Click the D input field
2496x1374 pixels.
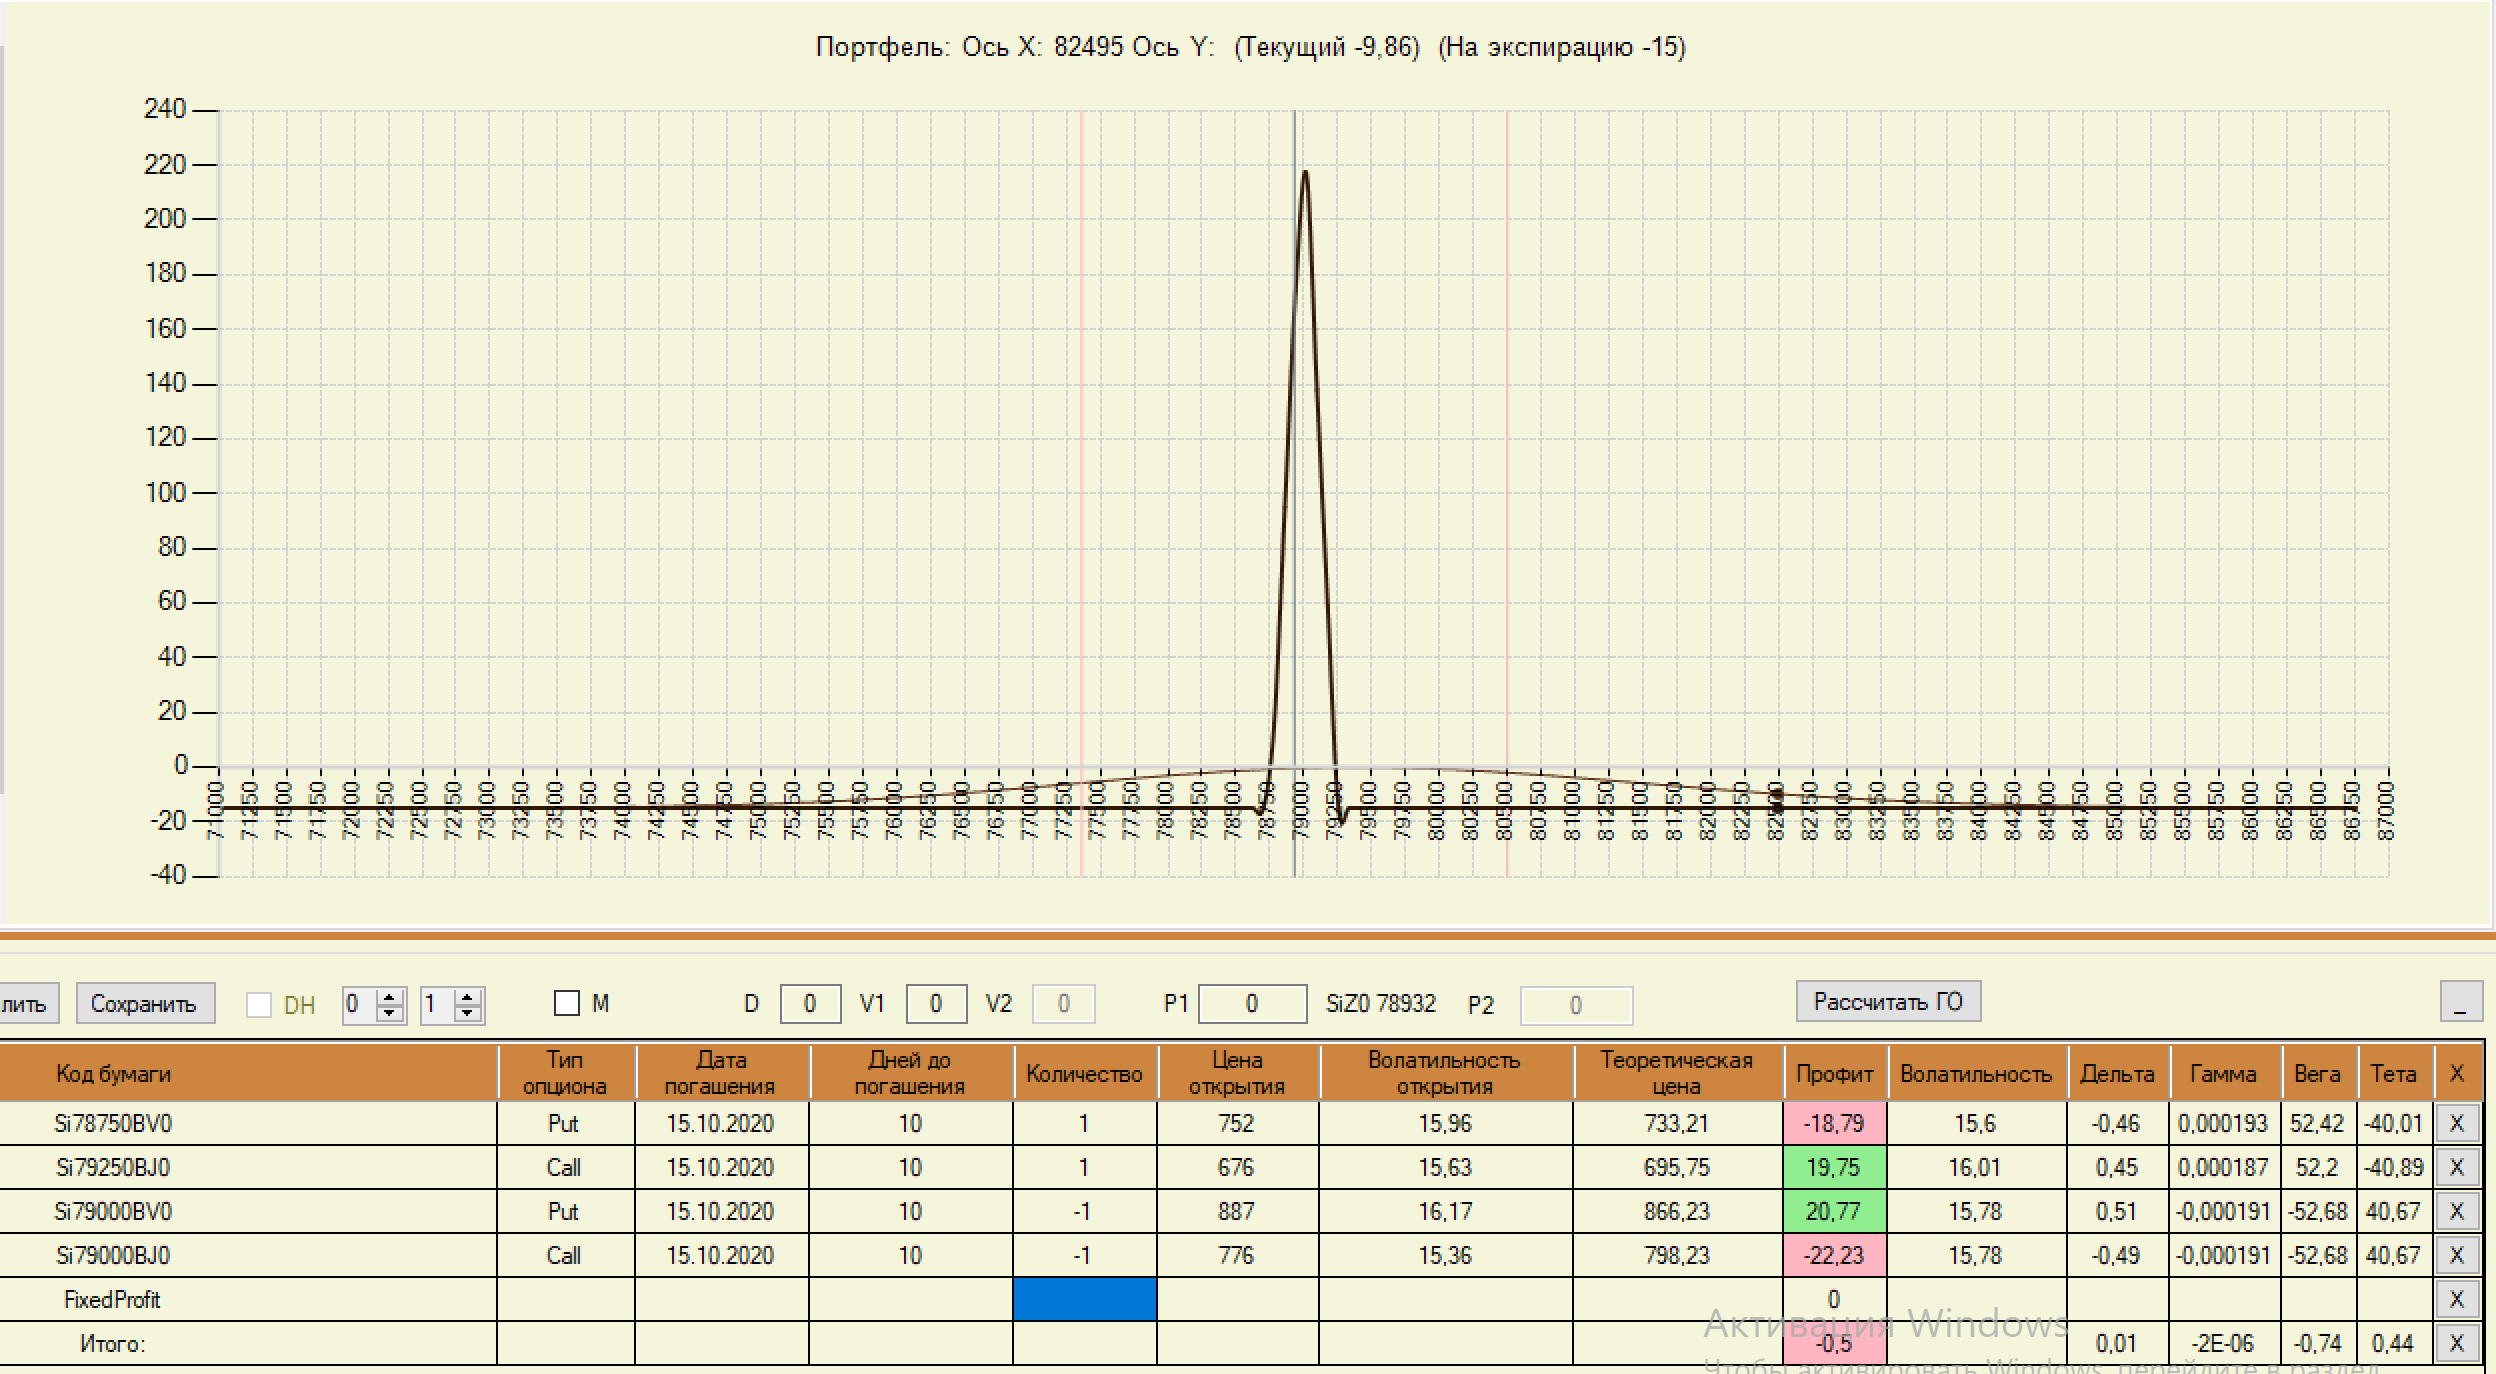pos(809,1004)
